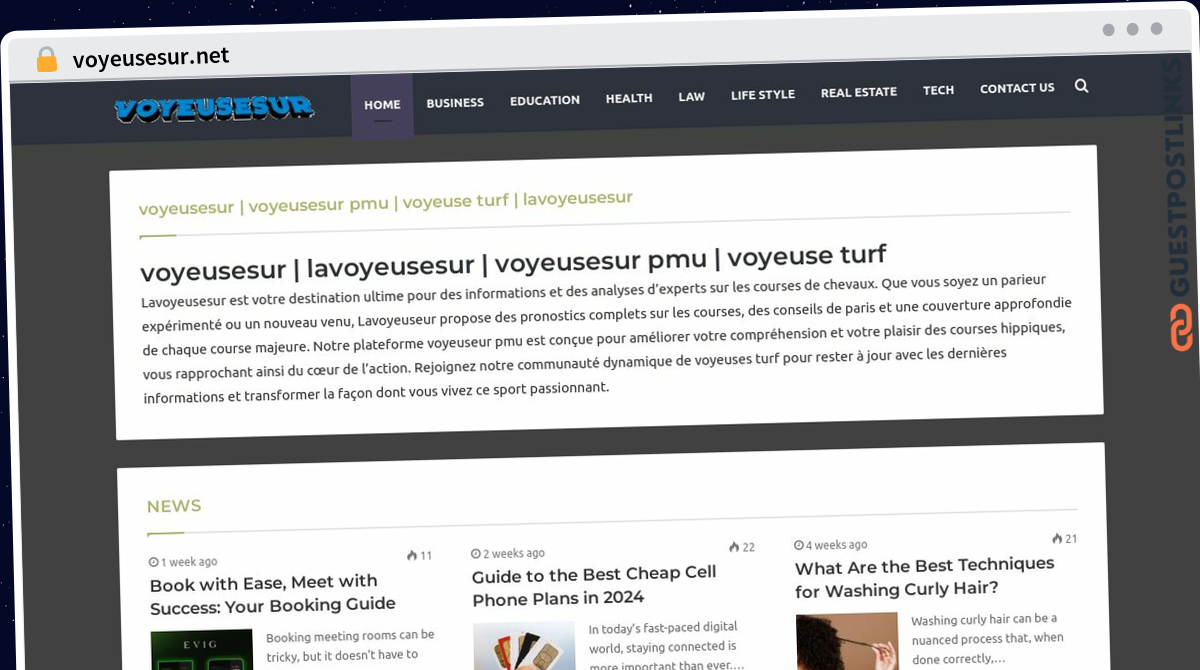1200x670 pixels.
Task: Open the Education menu item
Action: click(545, 101)
